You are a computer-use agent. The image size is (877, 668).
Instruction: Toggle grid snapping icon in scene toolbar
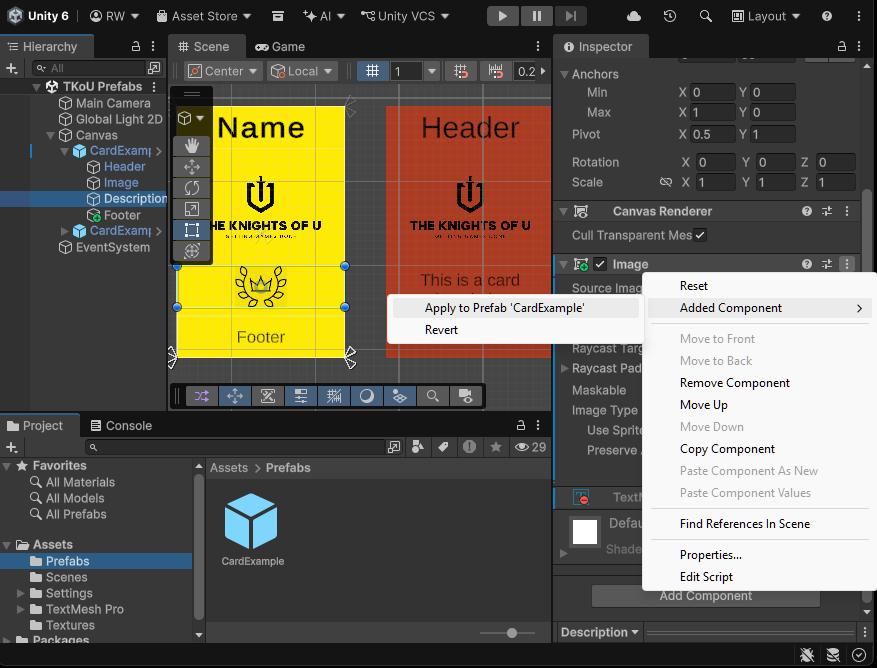[x=460, y=71]
